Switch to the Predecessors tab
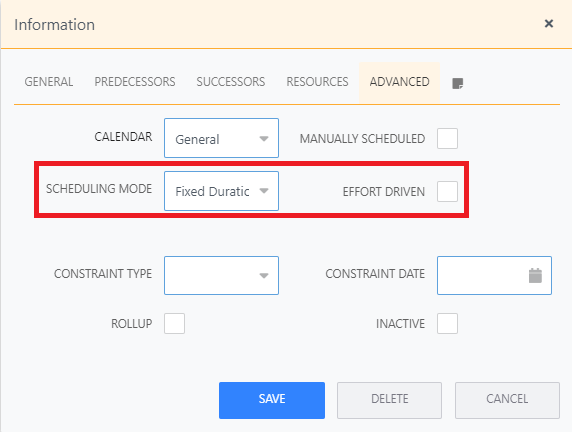Viewport: 572px width, 432px height. point(135,82)
